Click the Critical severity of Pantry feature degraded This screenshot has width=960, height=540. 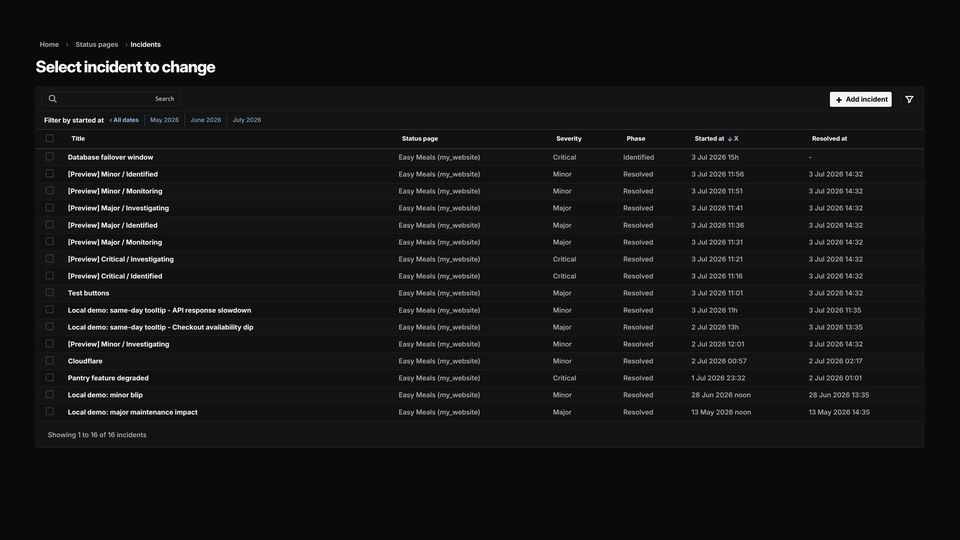click(x=564, y=378)
